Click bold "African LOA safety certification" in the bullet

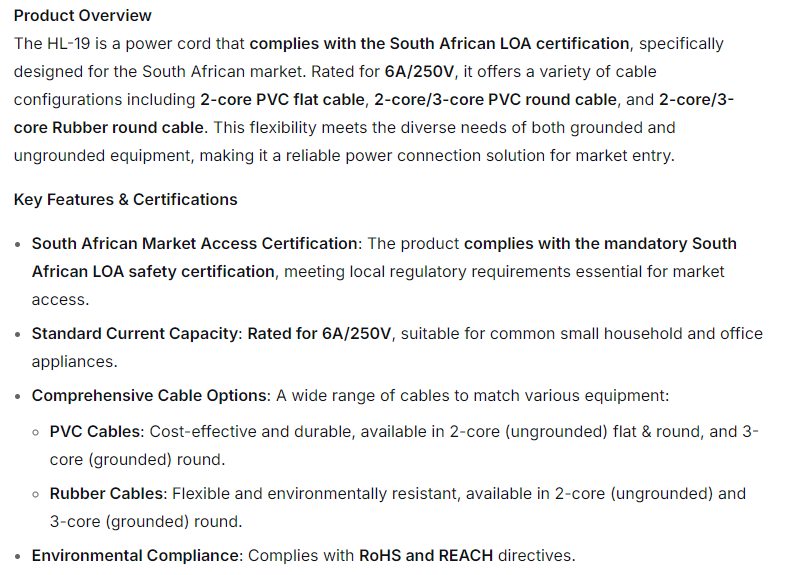click(153, 272)
